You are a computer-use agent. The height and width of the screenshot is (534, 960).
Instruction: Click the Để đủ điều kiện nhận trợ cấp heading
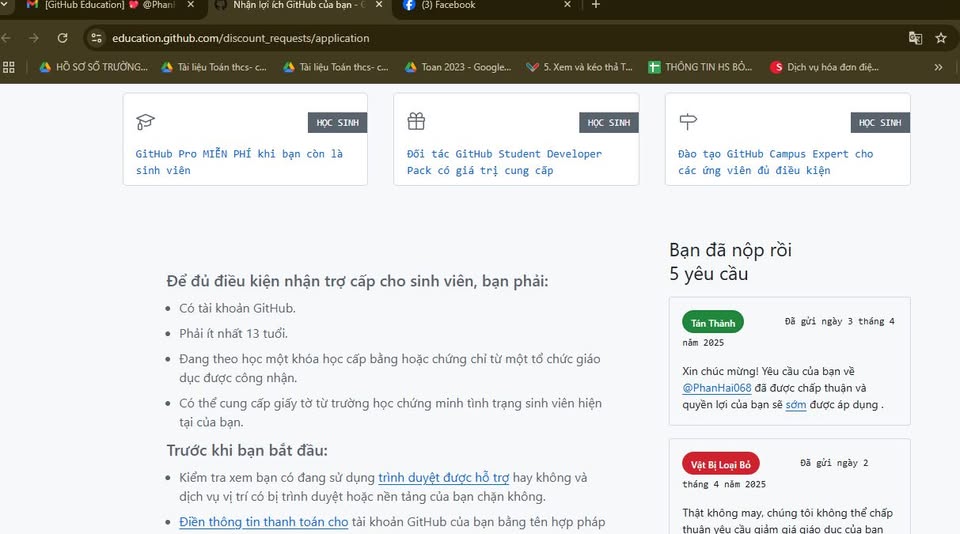pos(358,281)
